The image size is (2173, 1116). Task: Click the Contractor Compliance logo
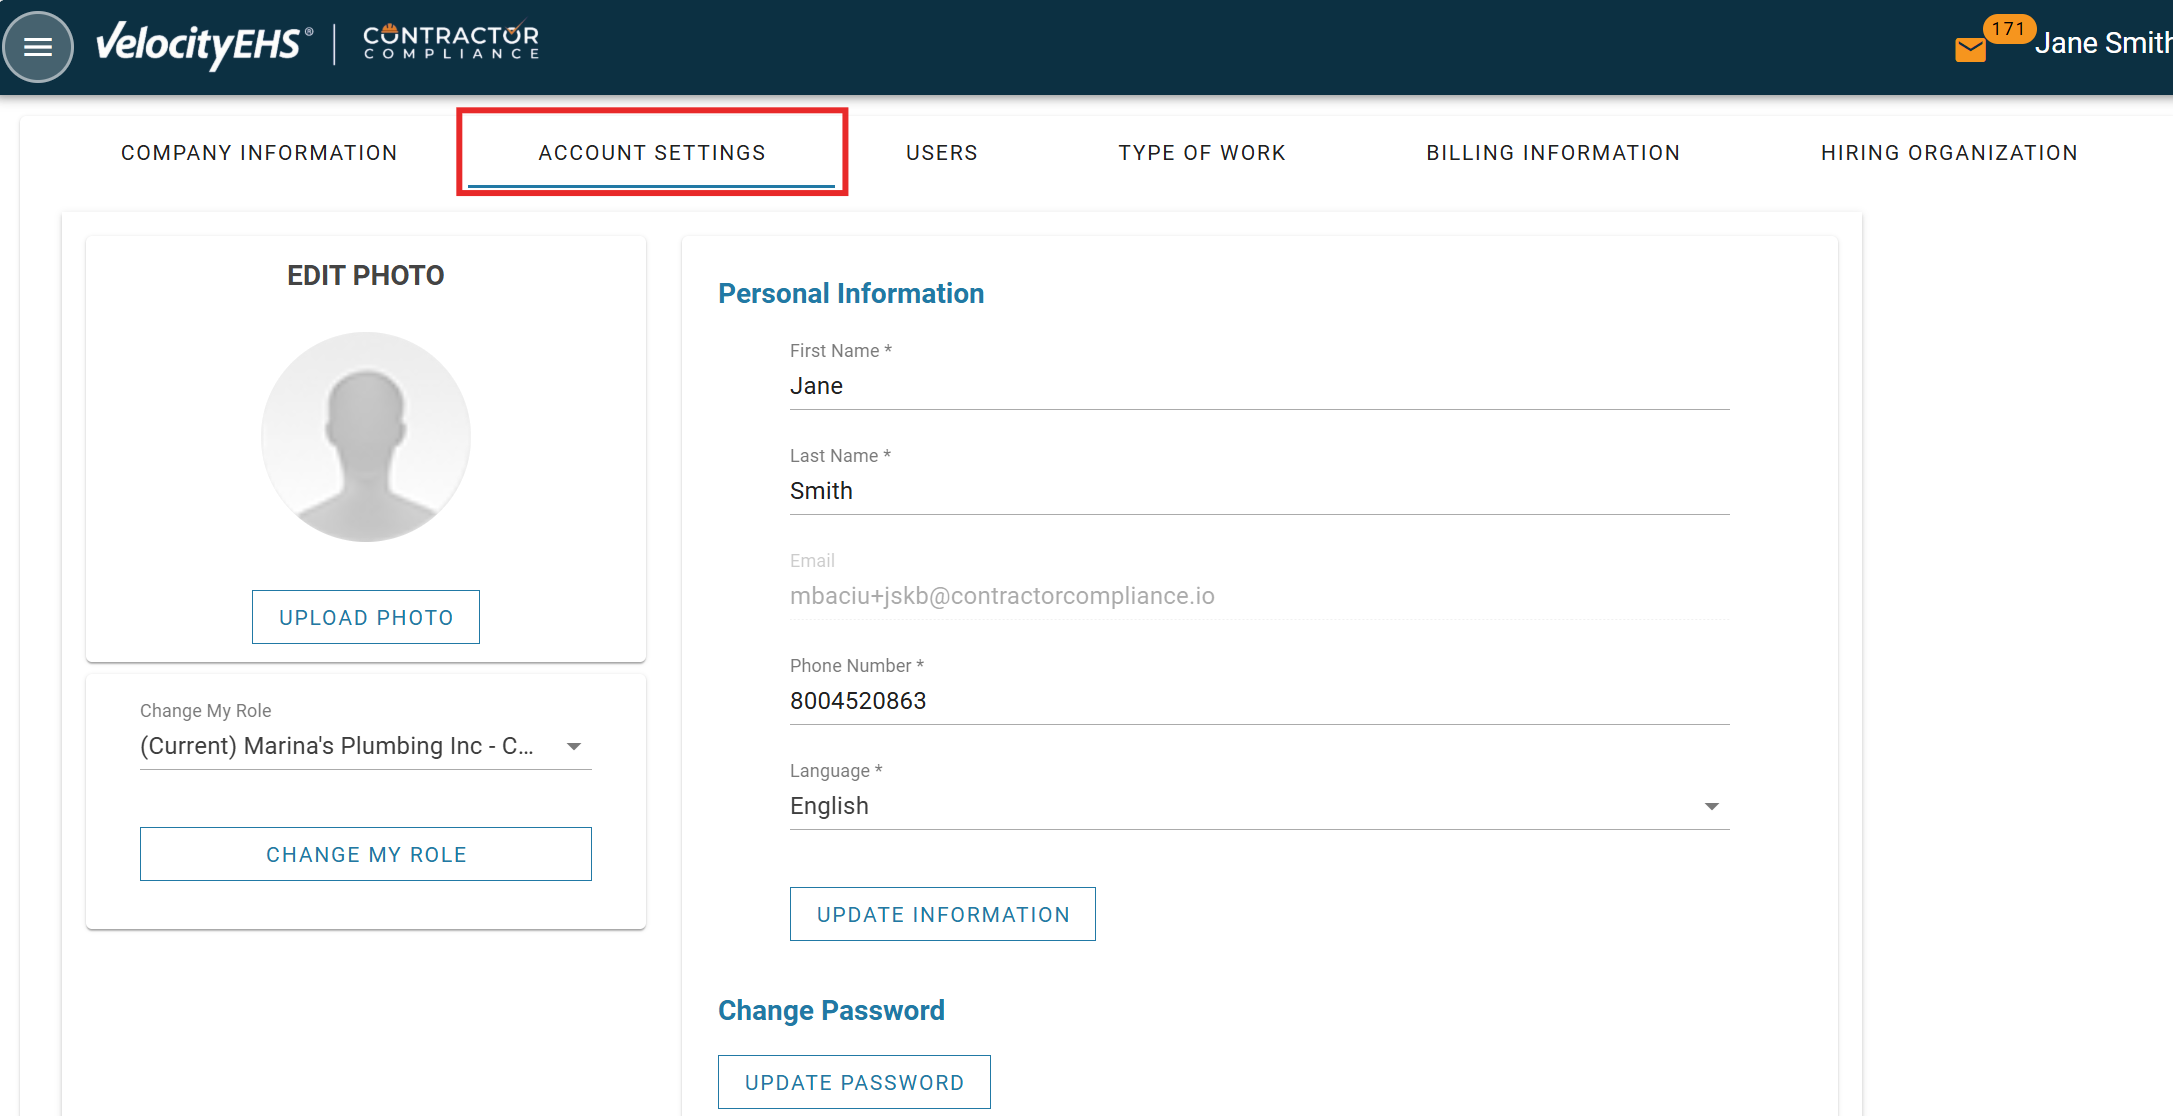click(451, 42)
